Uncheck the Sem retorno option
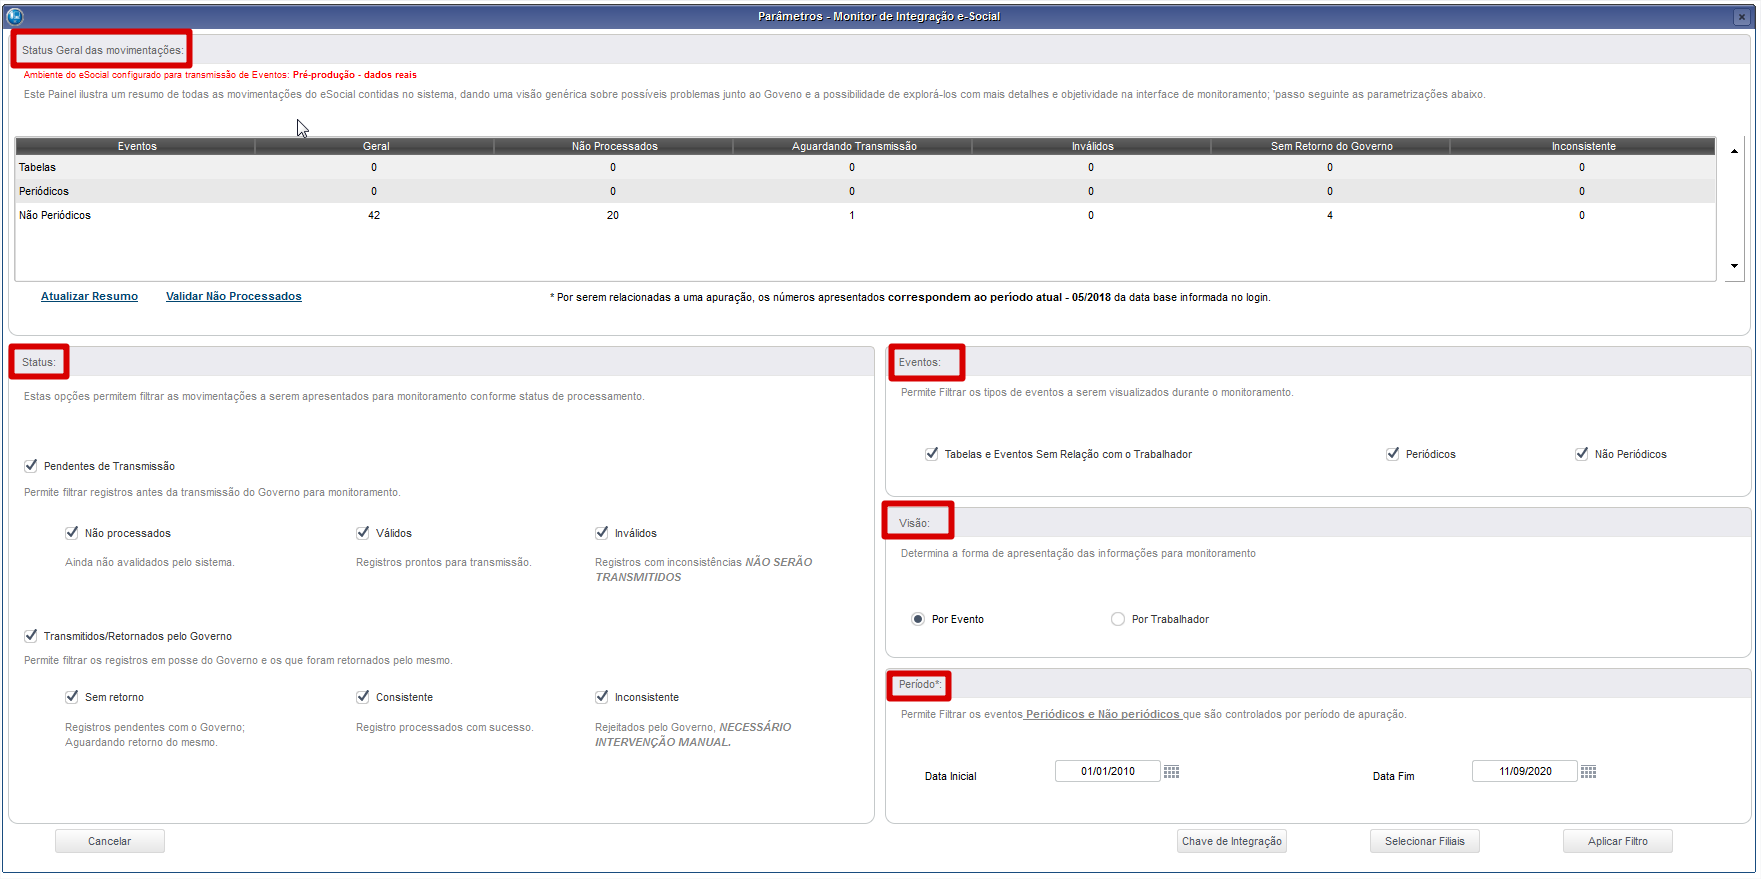Viewport: 1761px width, 879px height. 72,697
